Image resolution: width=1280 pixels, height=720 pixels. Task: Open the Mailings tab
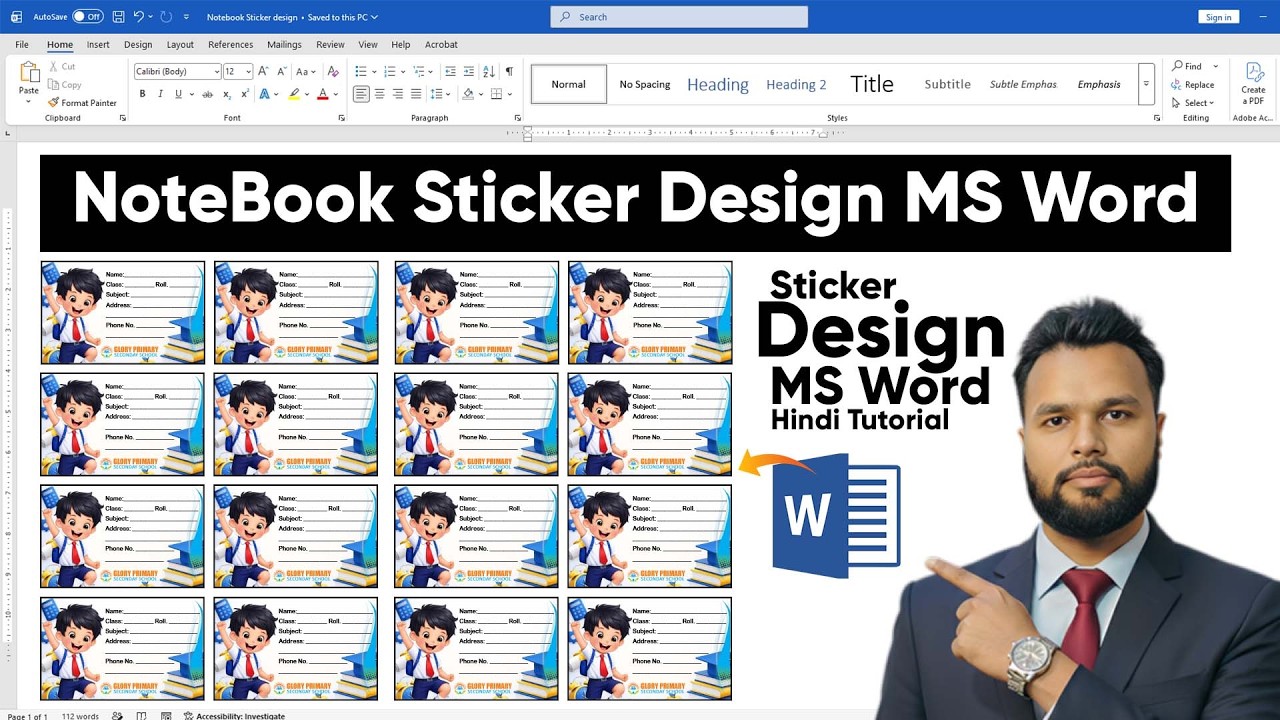coord(284,45)
